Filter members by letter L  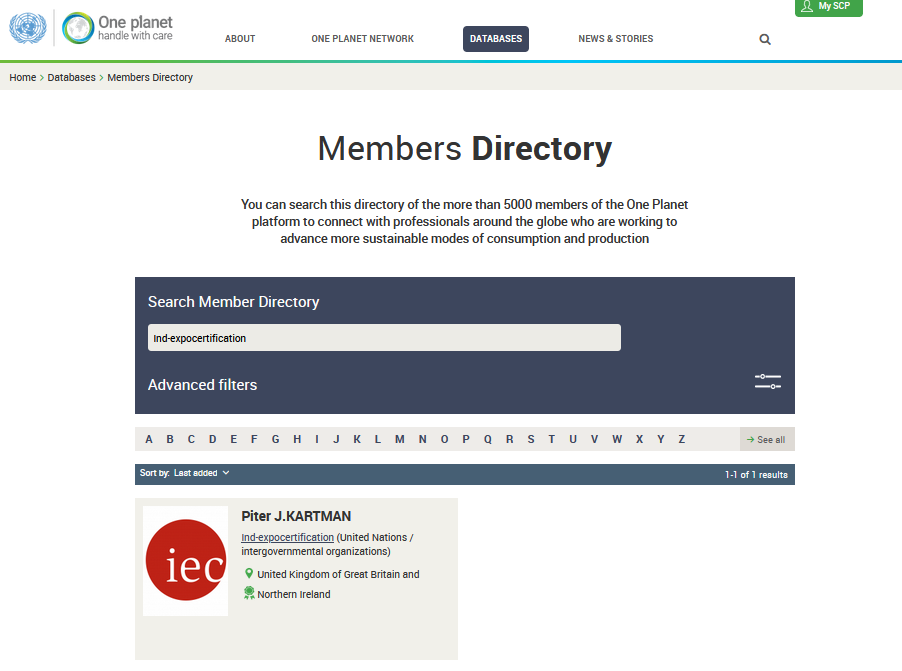coord(377,439)
